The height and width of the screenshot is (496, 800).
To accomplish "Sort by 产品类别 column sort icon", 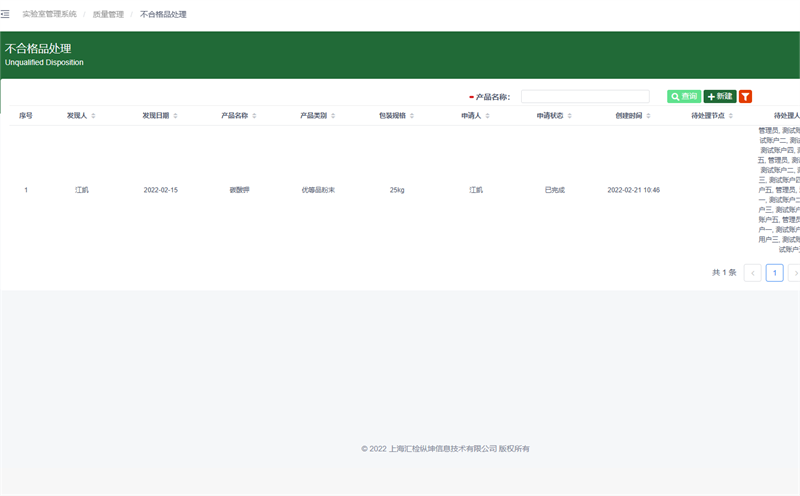I will (x=333, y=116).
